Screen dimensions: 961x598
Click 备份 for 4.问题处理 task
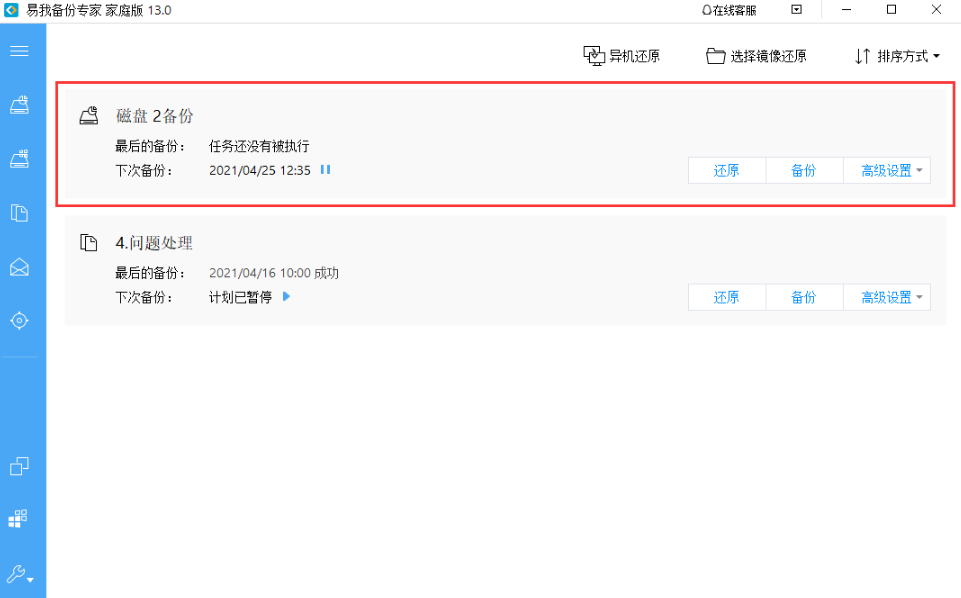coord(804,297)
